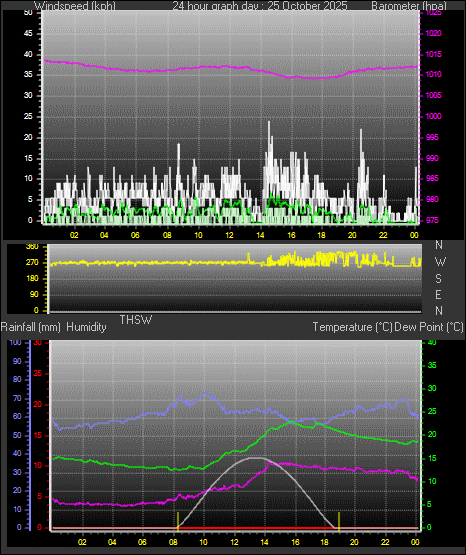The image size is (466, 555).
Task: Click the 270 wind direction axis value
Action: (x=32, y=263)
